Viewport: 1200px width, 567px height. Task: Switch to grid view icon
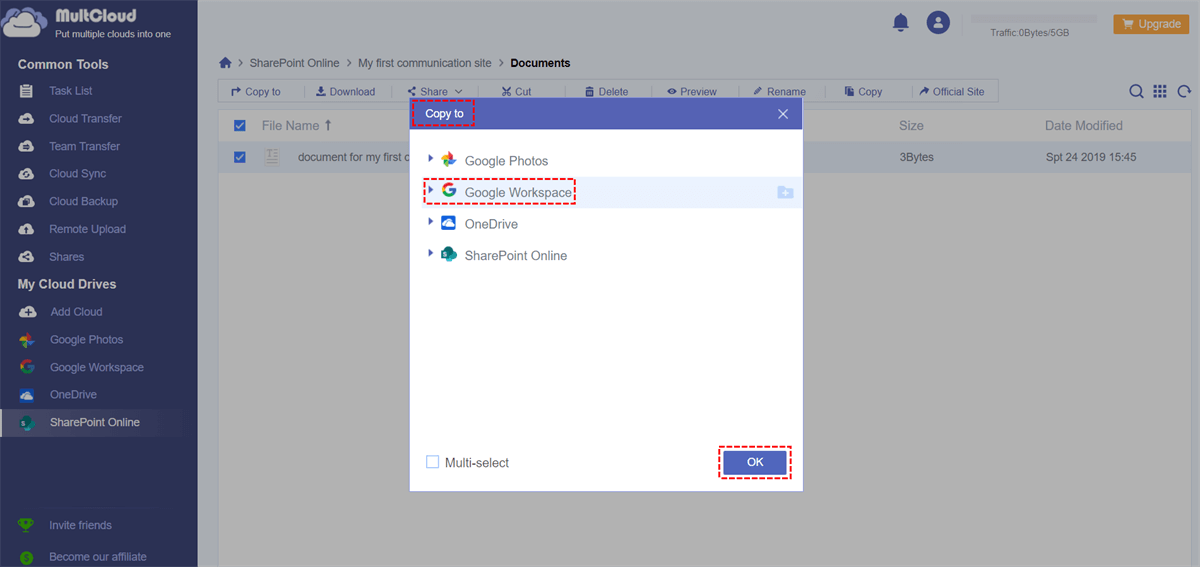[1160, 91]
